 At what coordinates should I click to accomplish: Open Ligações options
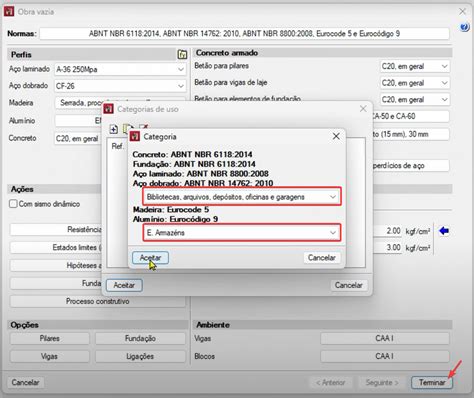tap(140, 356)
